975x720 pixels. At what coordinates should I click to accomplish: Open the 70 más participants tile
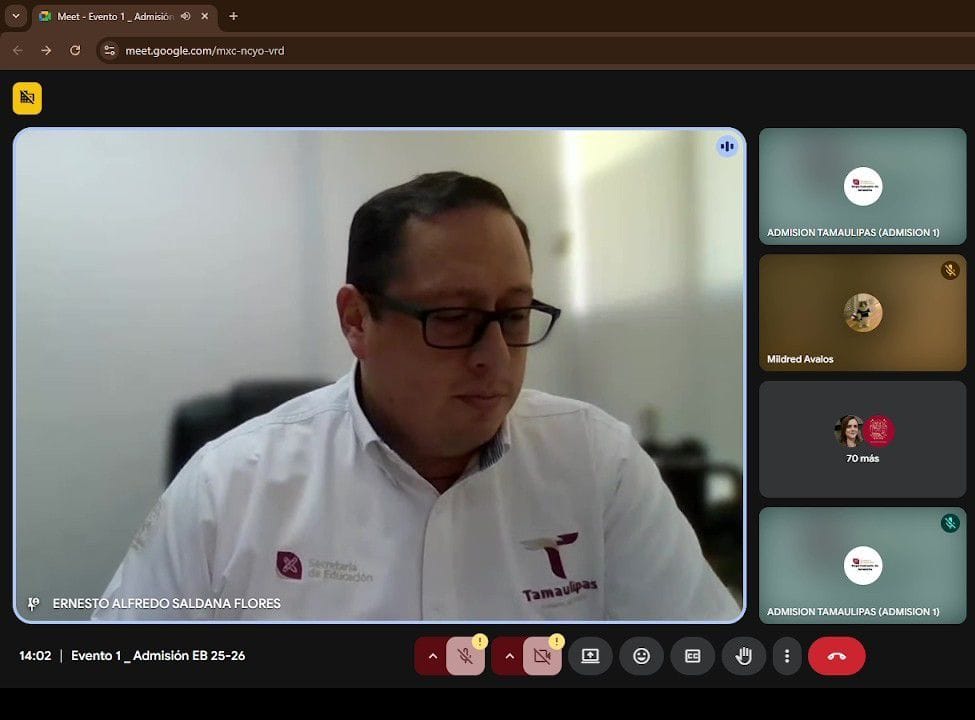(862, 439)
